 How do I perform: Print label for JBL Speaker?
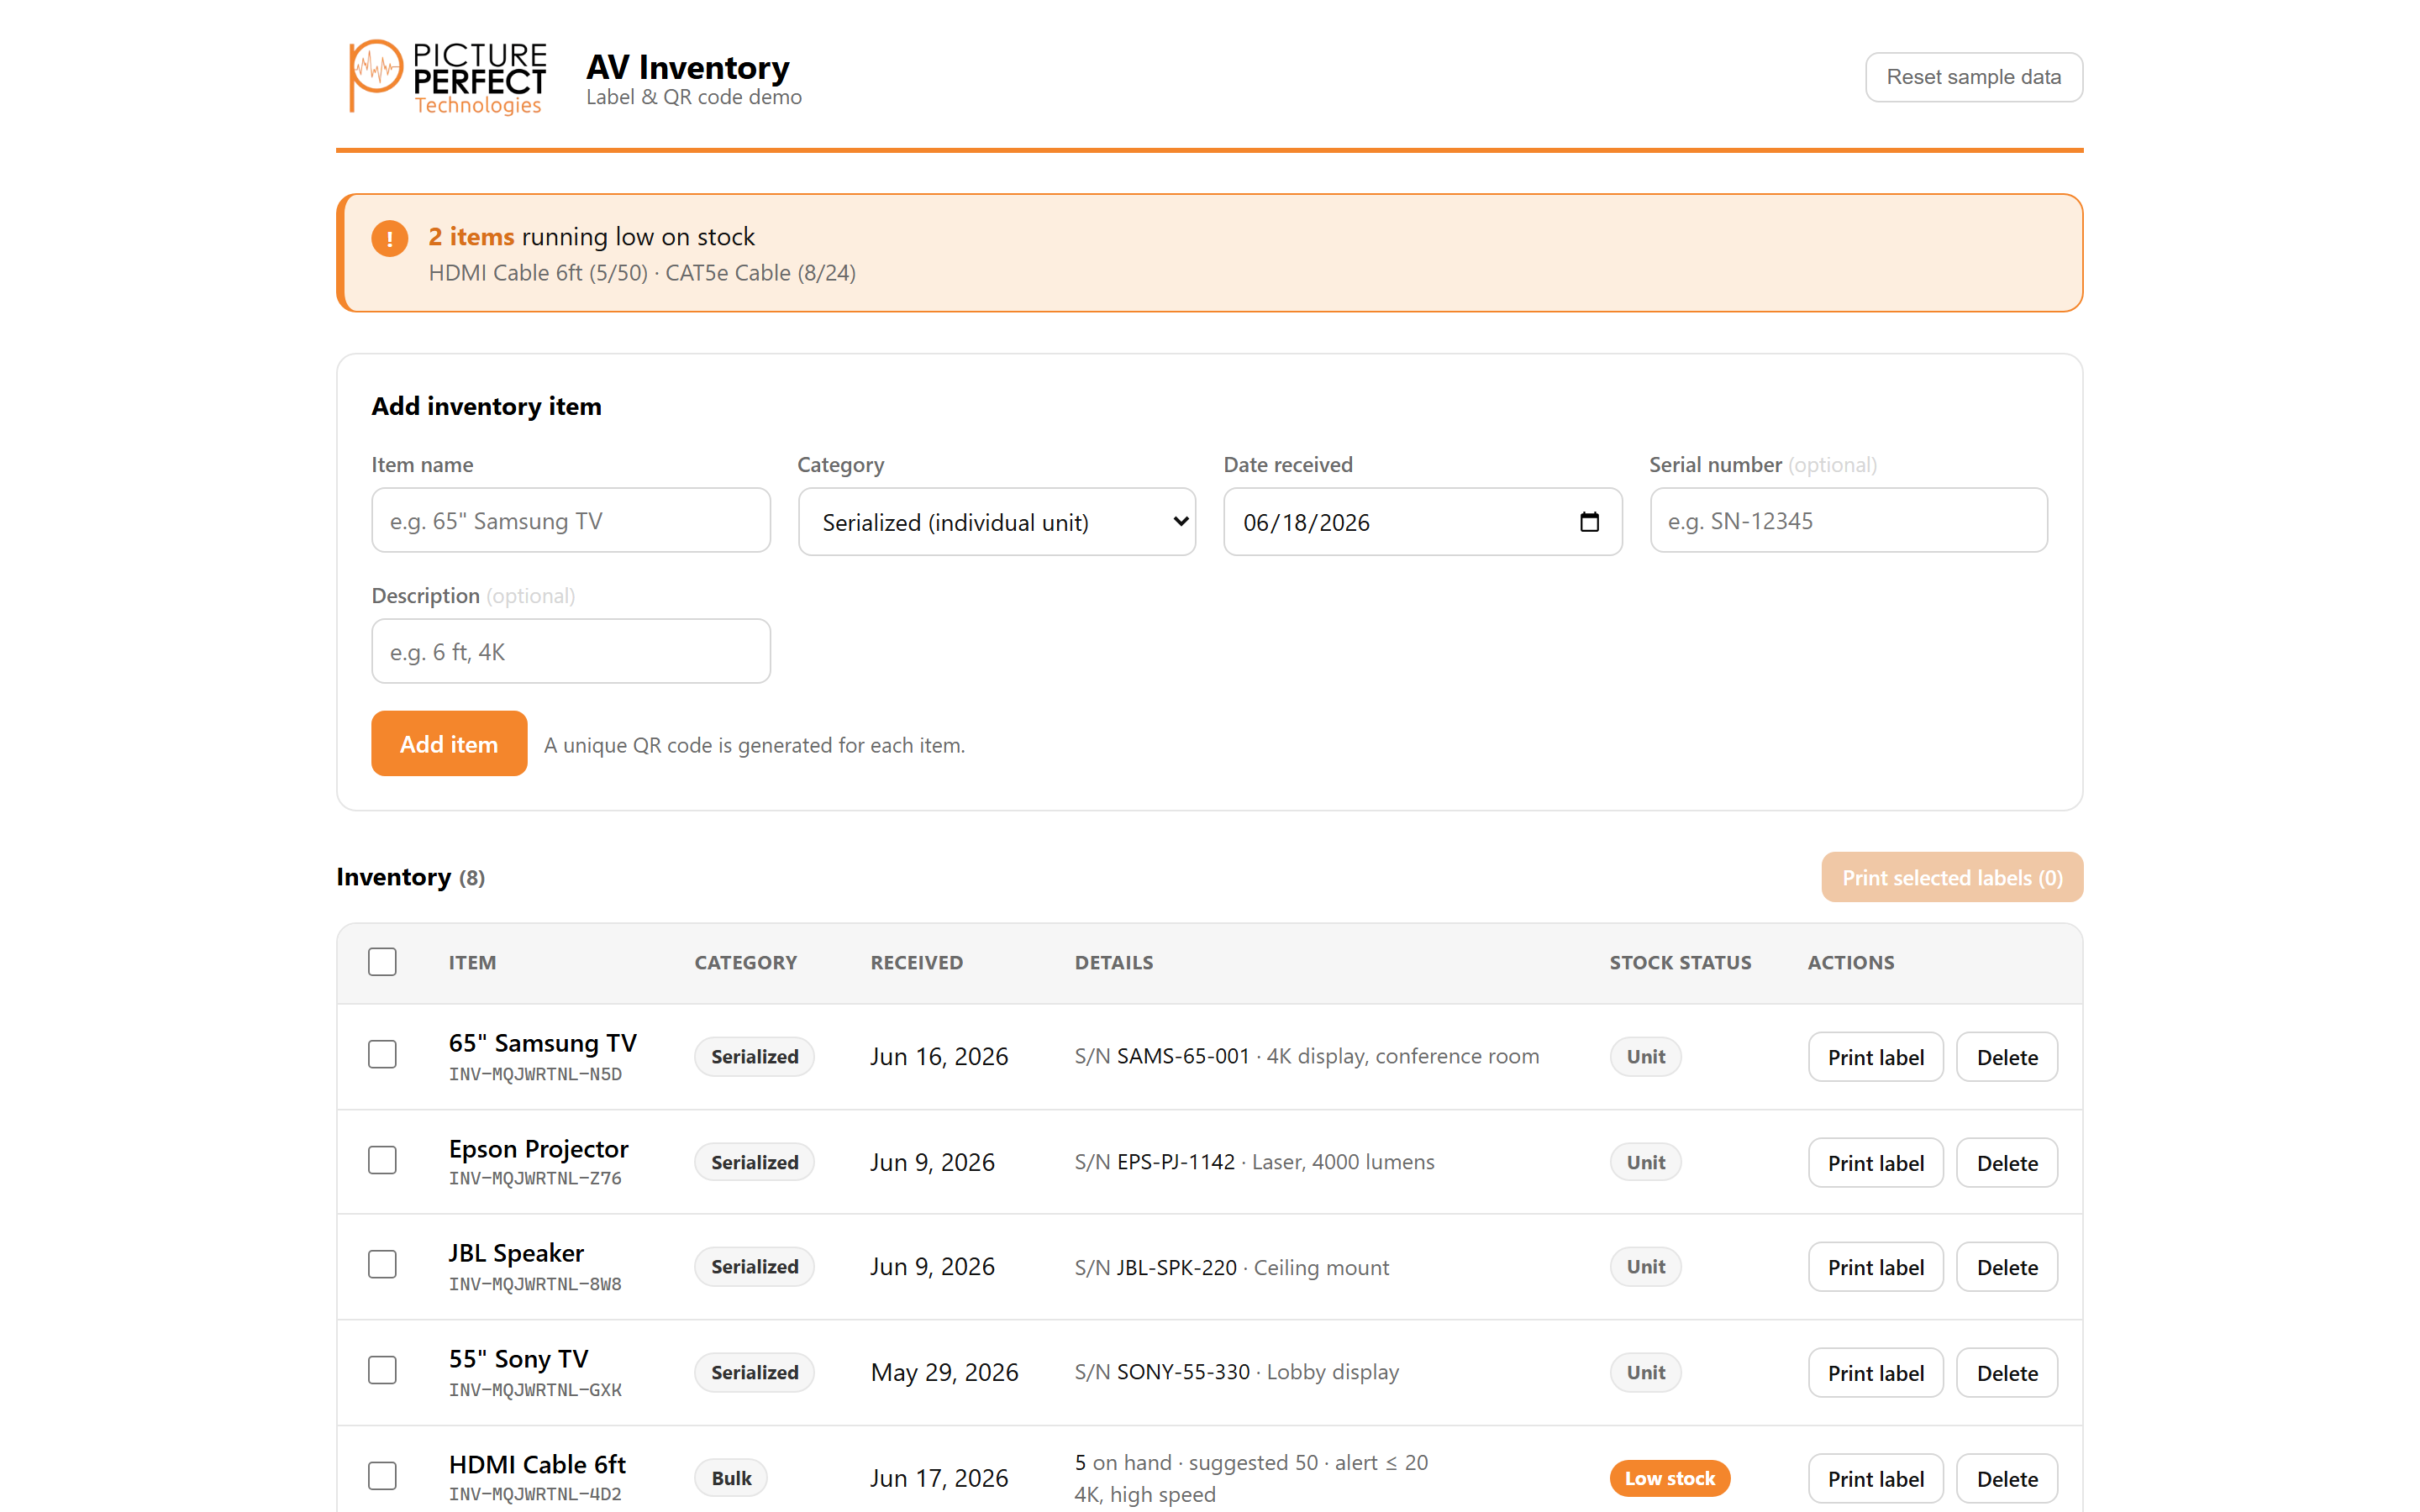tap(1875, 1267)
